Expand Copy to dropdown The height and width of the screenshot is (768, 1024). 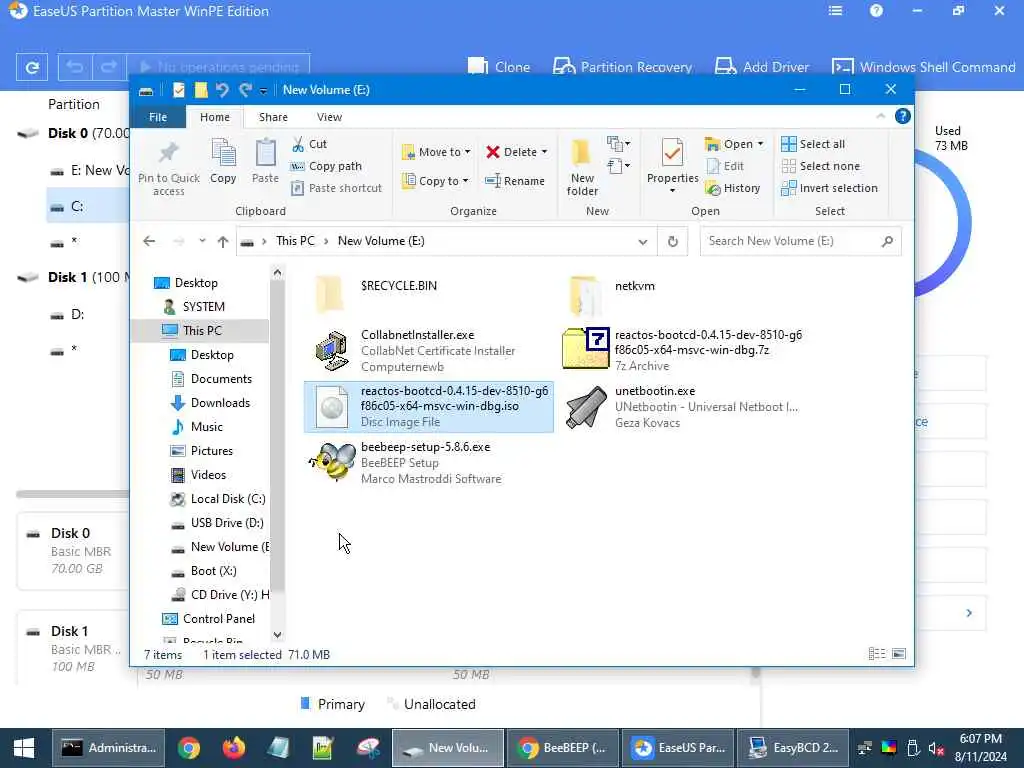[x=465, y=181]
